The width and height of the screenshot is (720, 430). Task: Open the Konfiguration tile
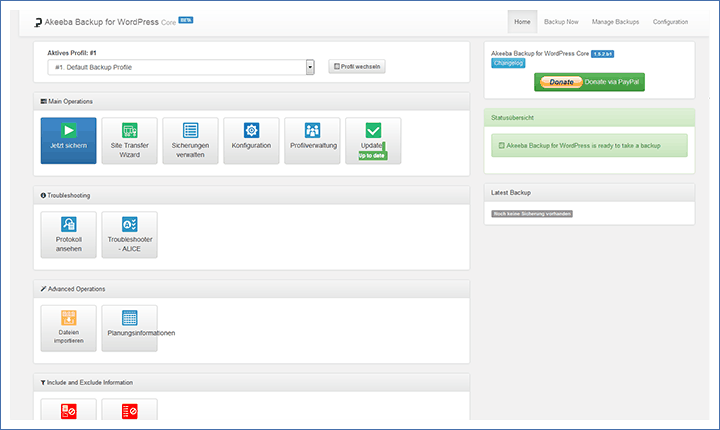(251, 141)
